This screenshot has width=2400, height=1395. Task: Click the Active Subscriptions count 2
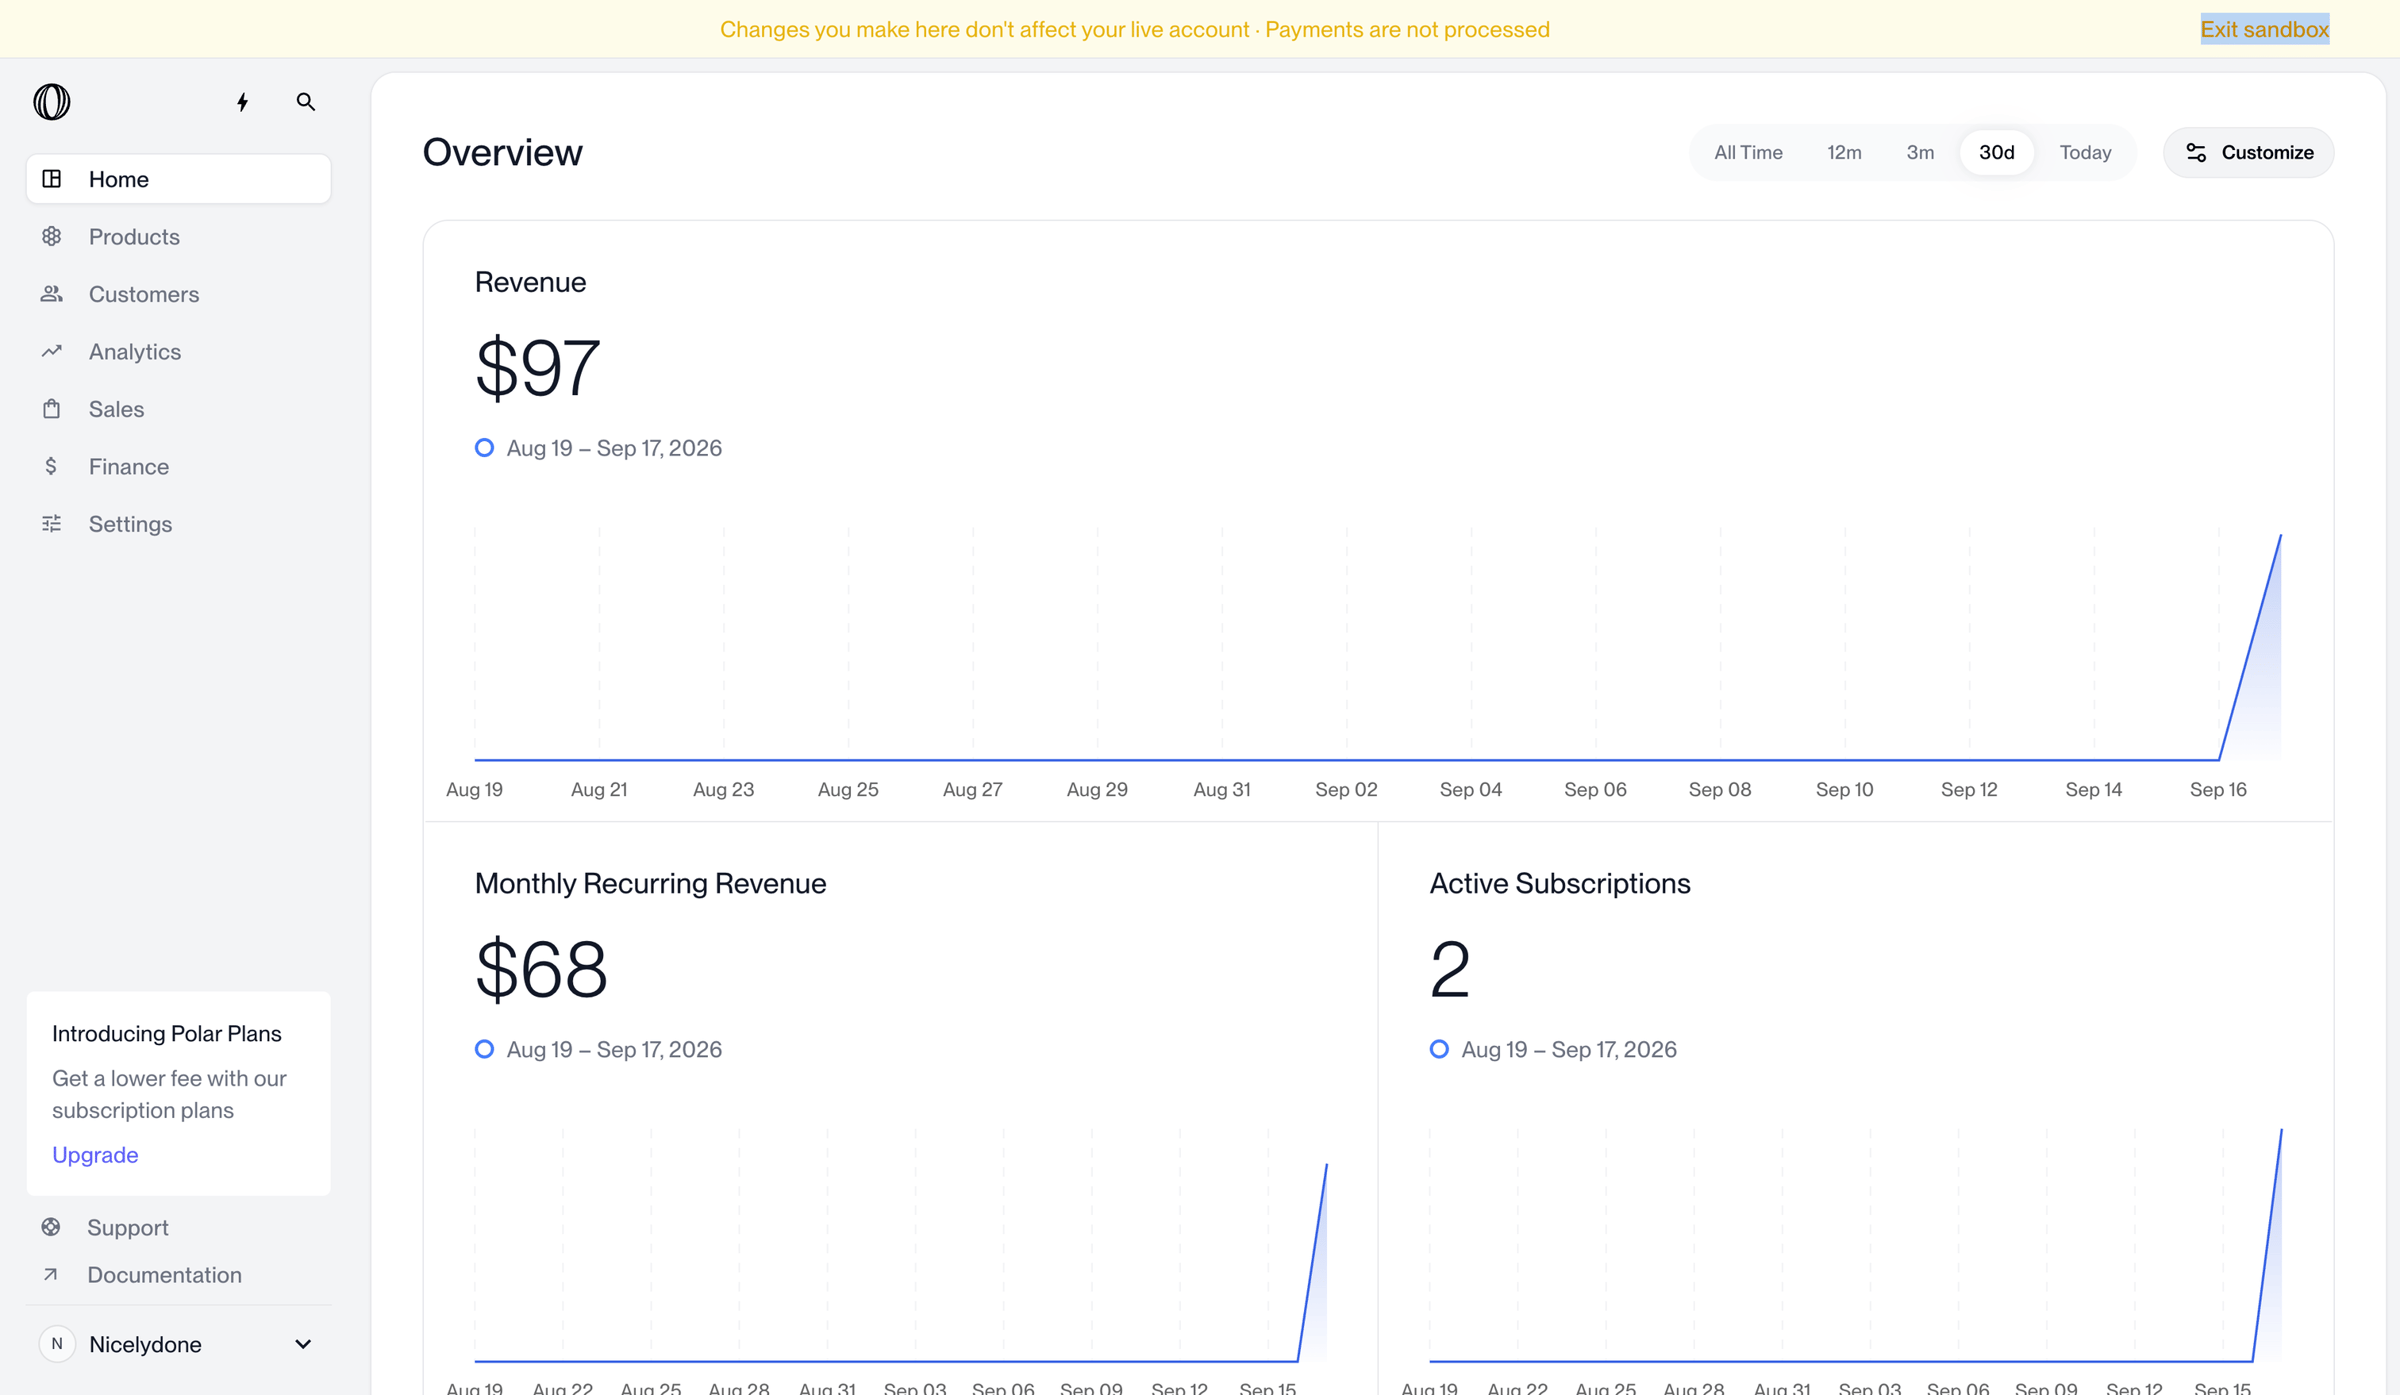(x=1450, y=969)
